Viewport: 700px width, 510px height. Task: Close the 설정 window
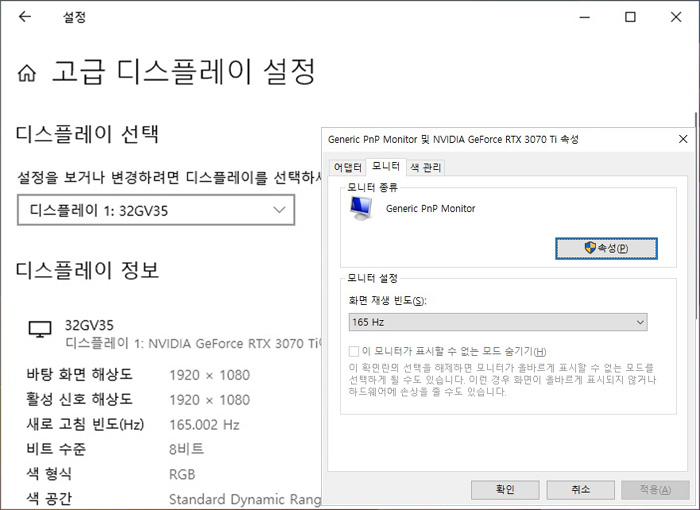pyautogui.click(x=676, y=17)
